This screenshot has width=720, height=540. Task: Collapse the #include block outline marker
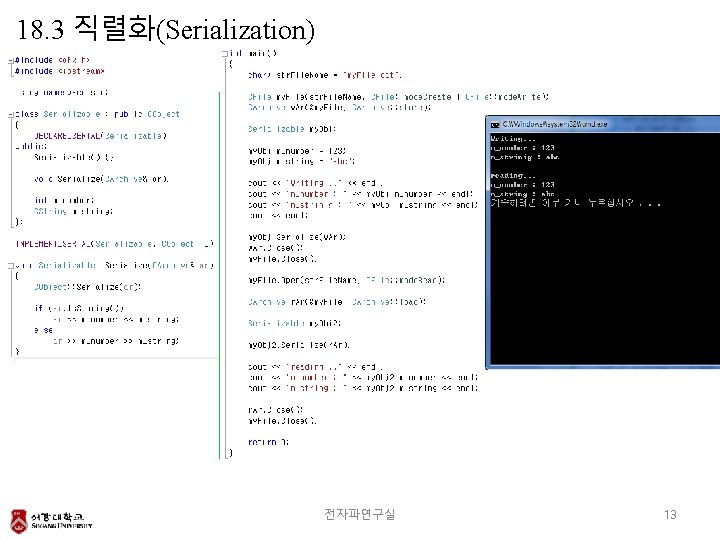tap(11, 61)
